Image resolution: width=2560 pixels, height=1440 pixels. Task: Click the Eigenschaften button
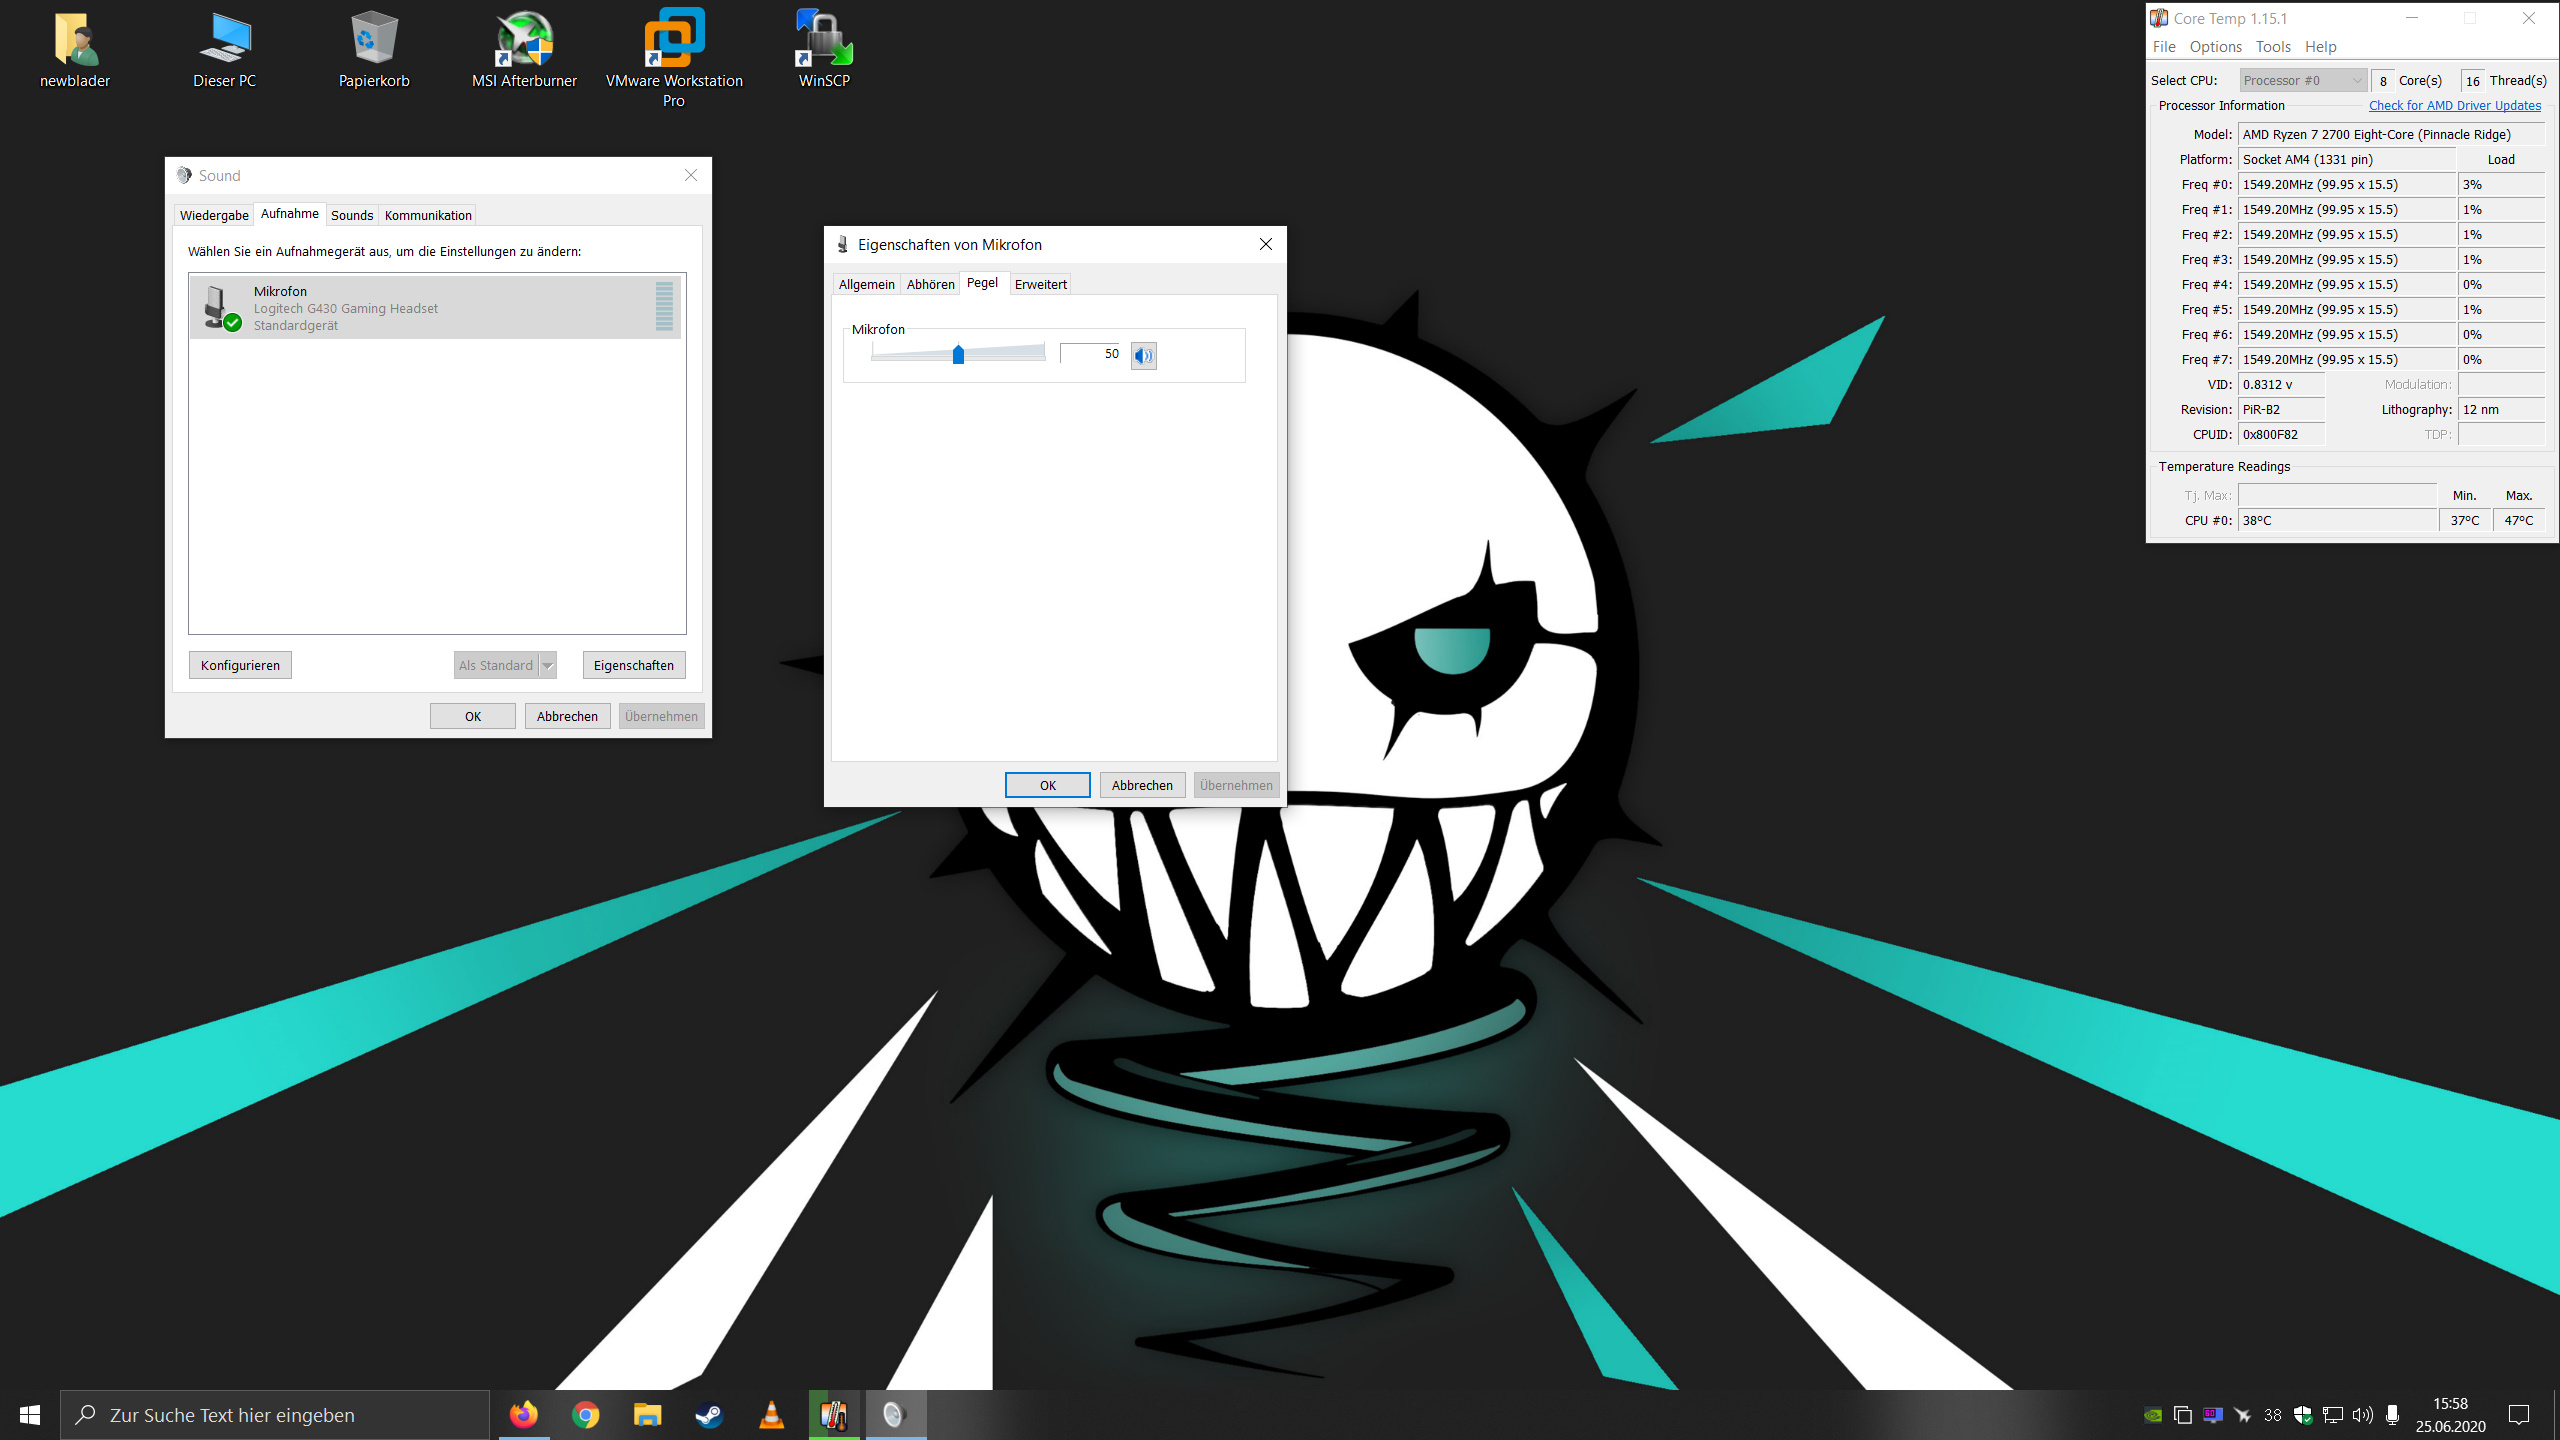[634, 665]
